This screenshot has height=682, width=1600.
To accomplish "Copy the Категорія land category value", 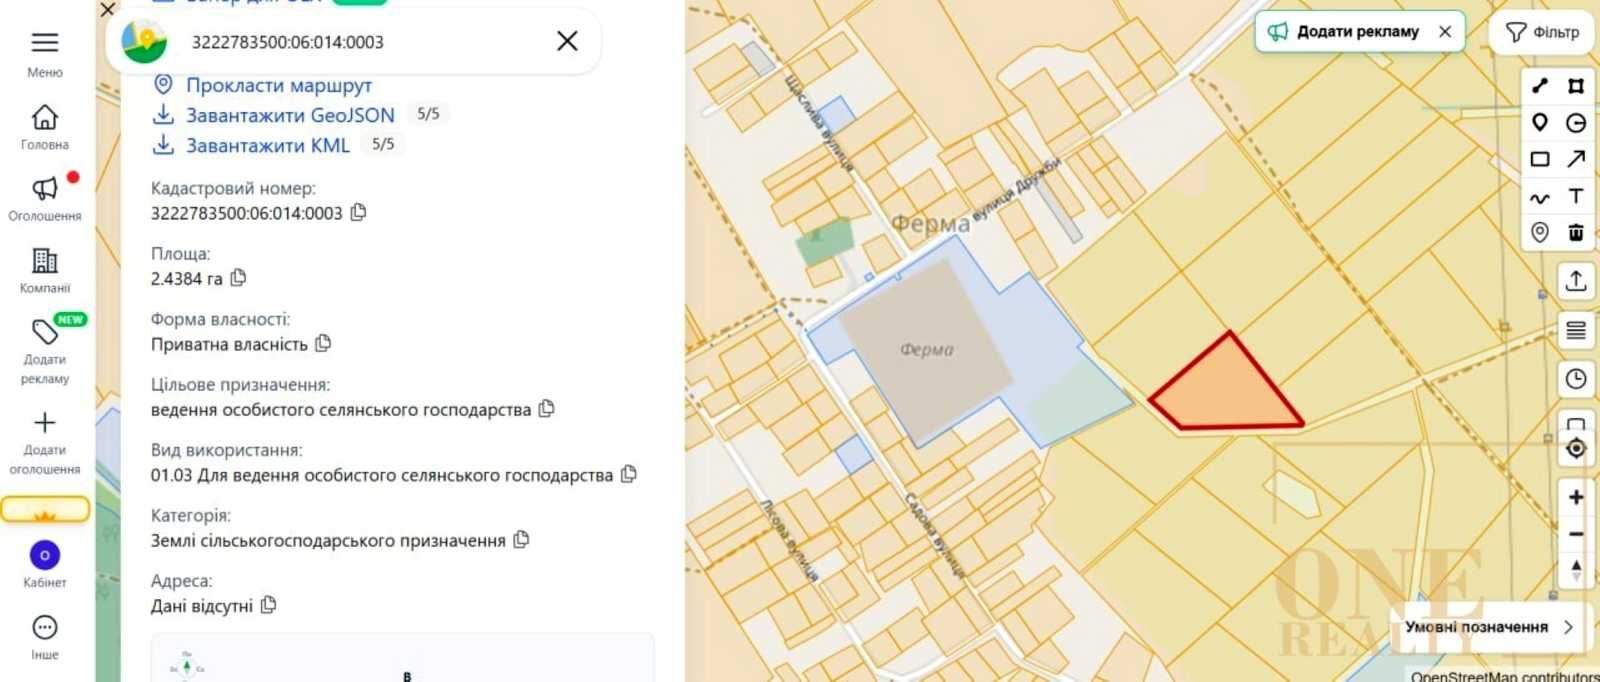I will 521,540.
